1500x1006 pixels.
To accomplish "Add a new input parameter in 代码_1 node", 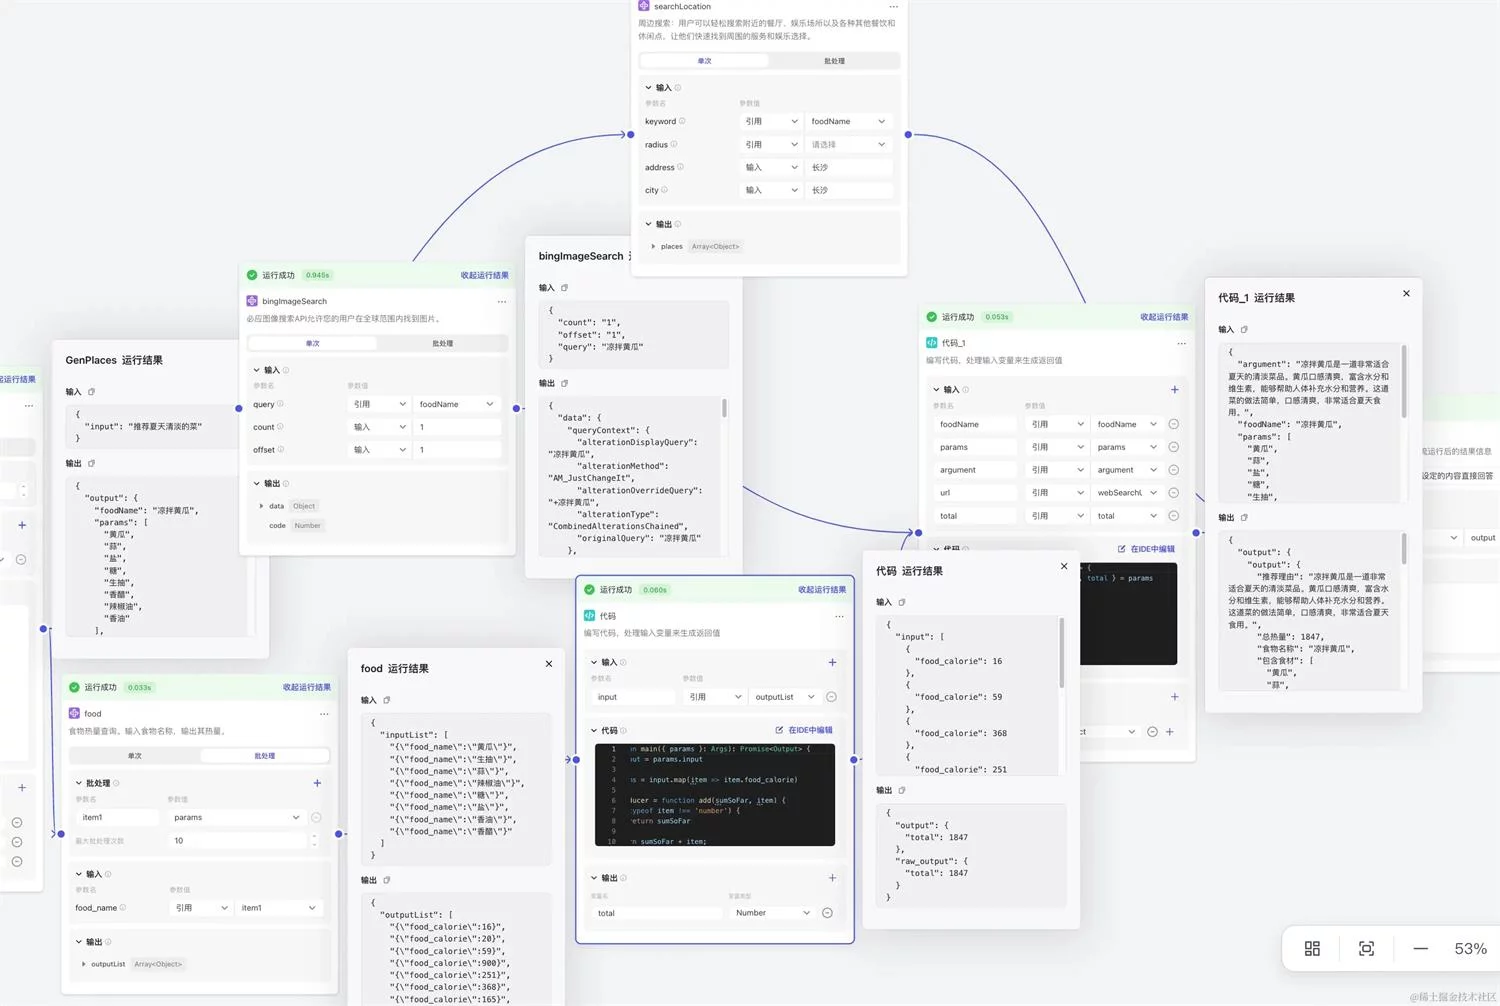I will point(1174,390).
